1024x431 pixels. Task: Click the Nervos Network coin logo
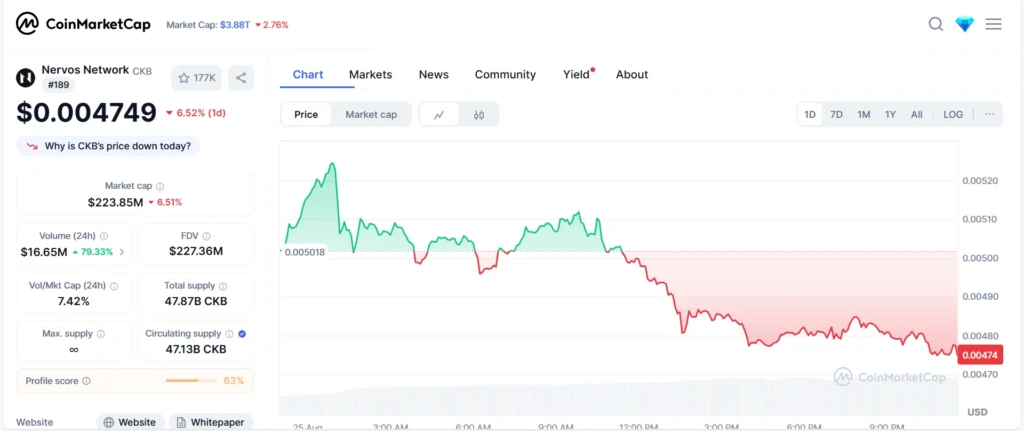[x=25, y=77]
